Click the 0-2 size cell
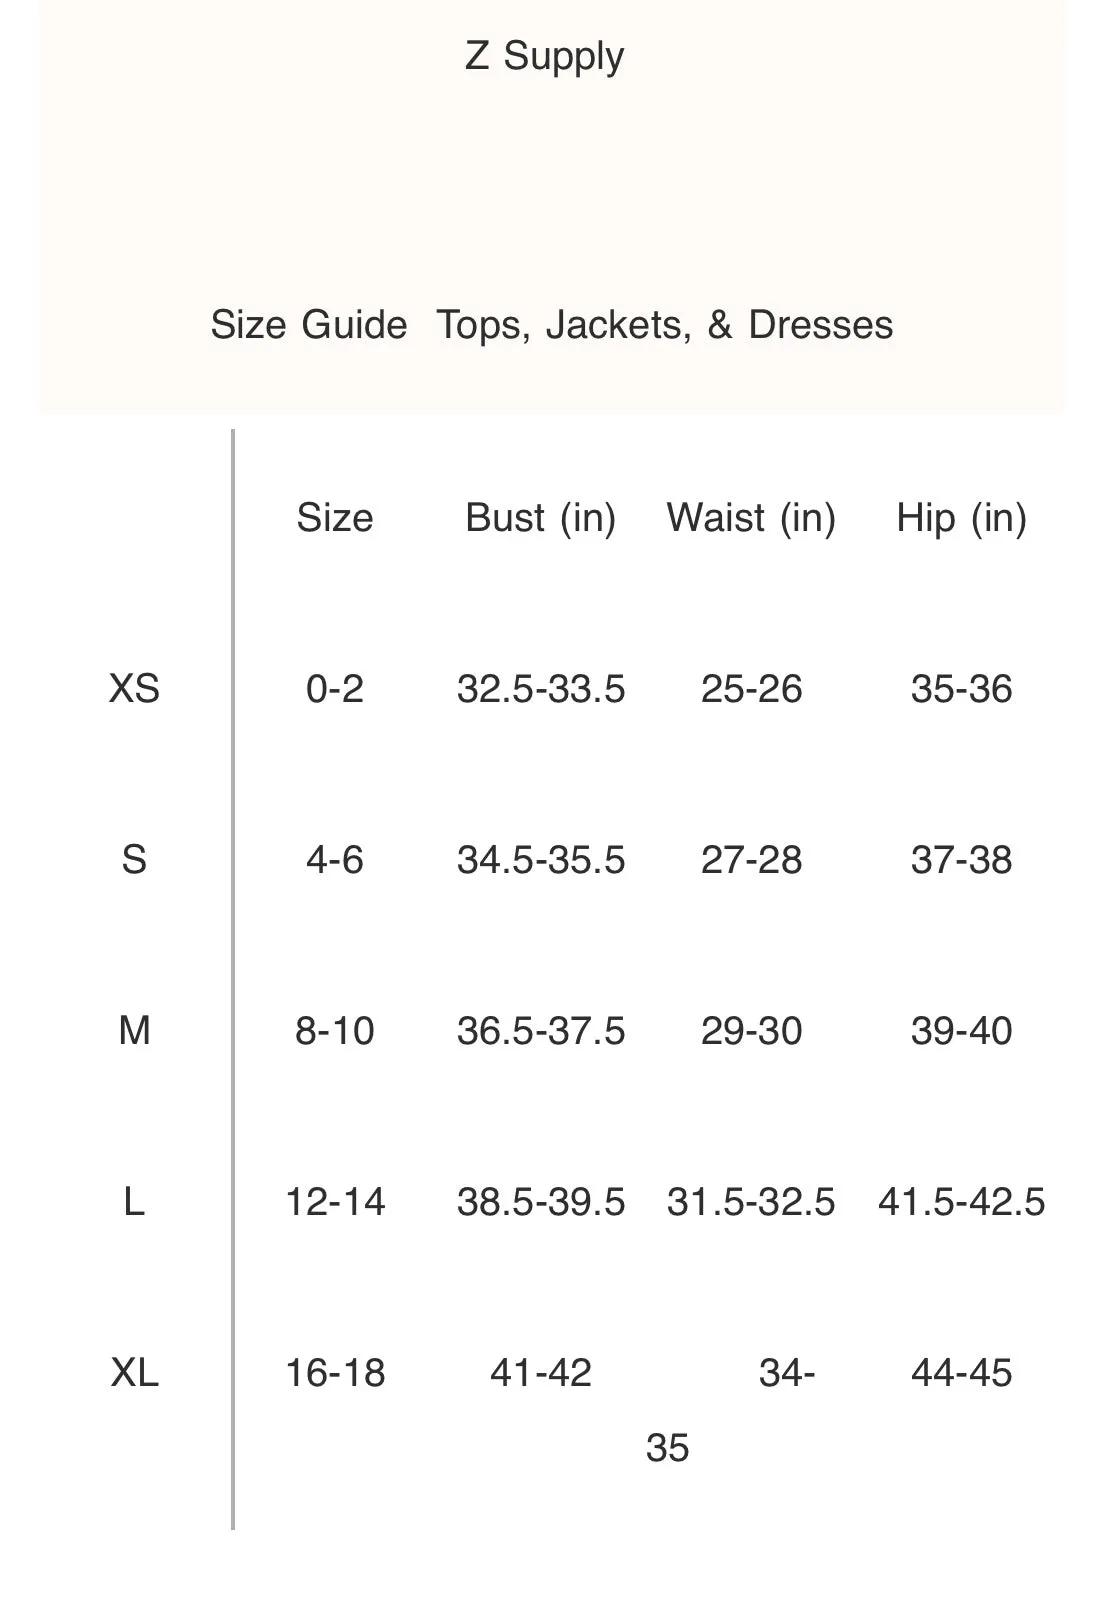Screen dimensions: 1115x1598 coord(335,689)
